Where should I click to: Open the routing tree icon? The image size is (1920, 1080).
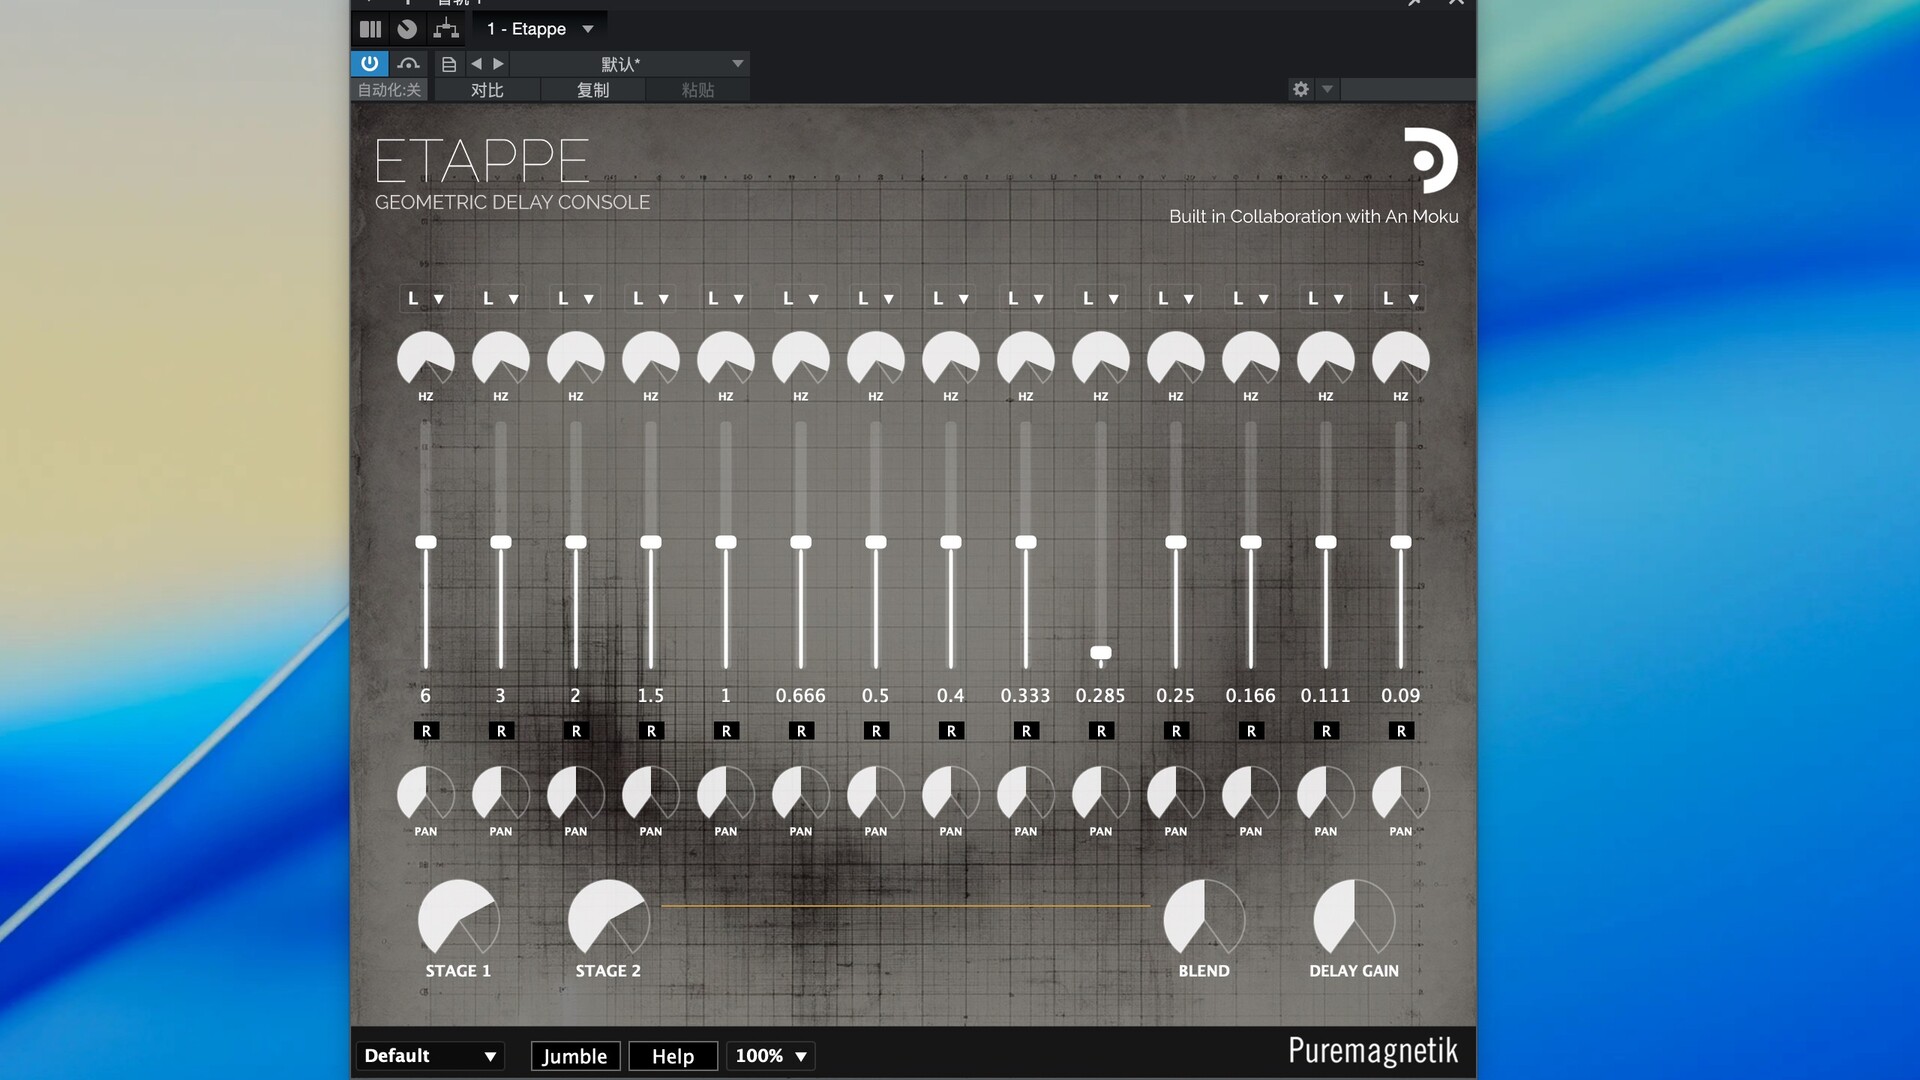446,29
